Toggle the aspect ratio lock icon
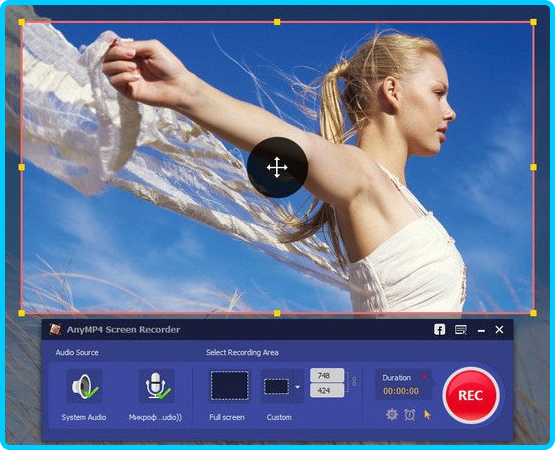Viewport: 555px width, 450px height. 354,381
